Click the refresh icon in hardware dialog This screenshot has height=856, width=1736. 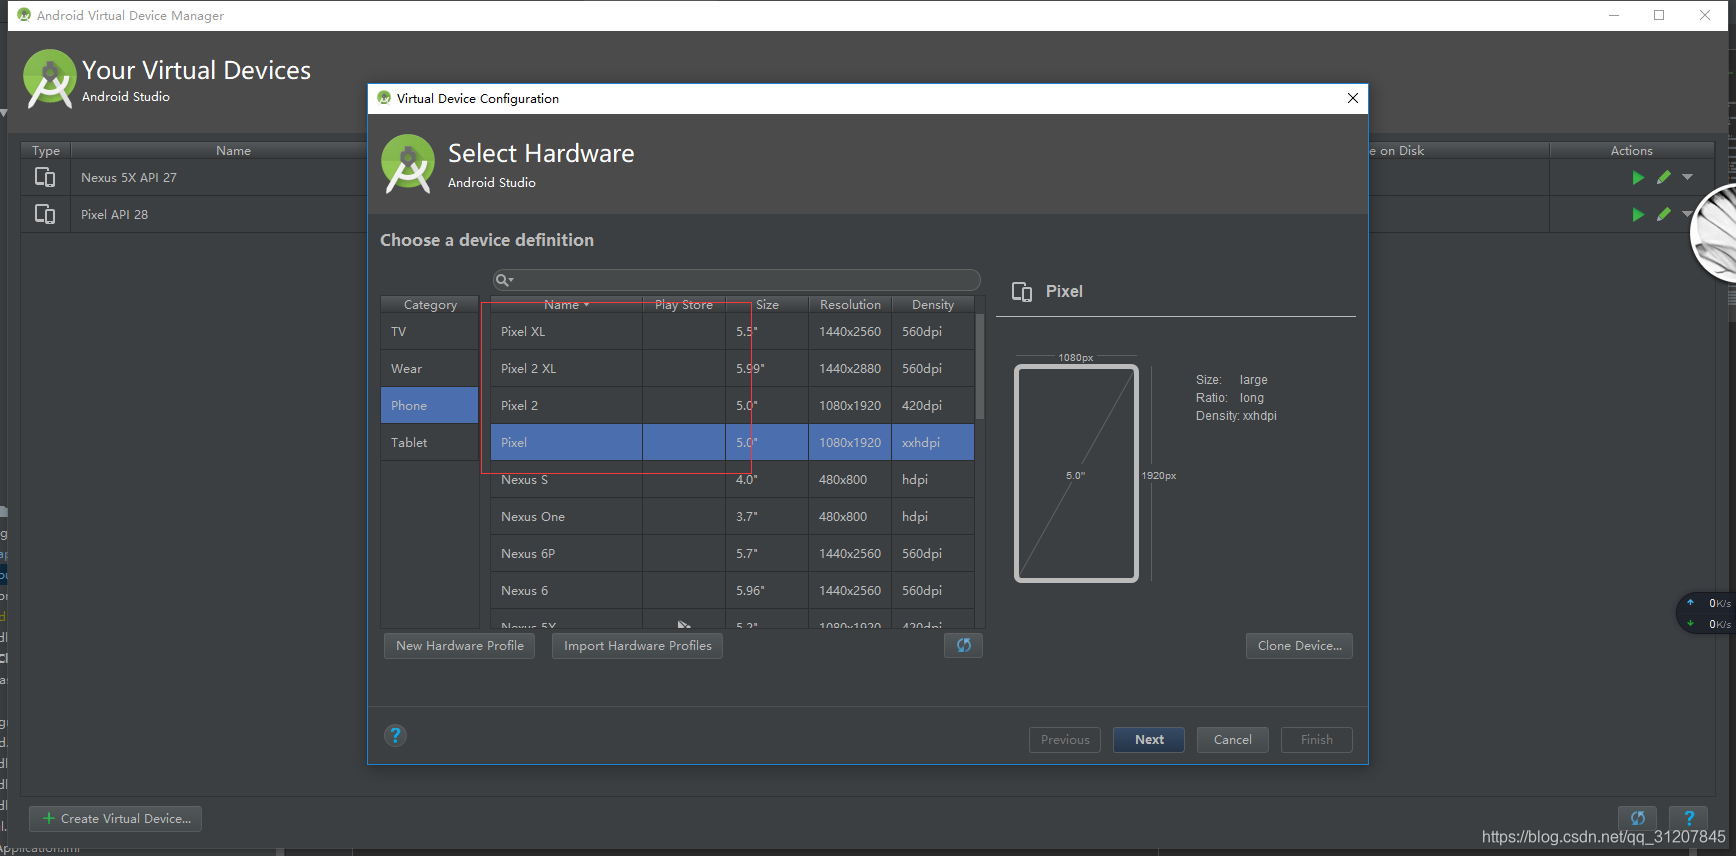[963, 645]
